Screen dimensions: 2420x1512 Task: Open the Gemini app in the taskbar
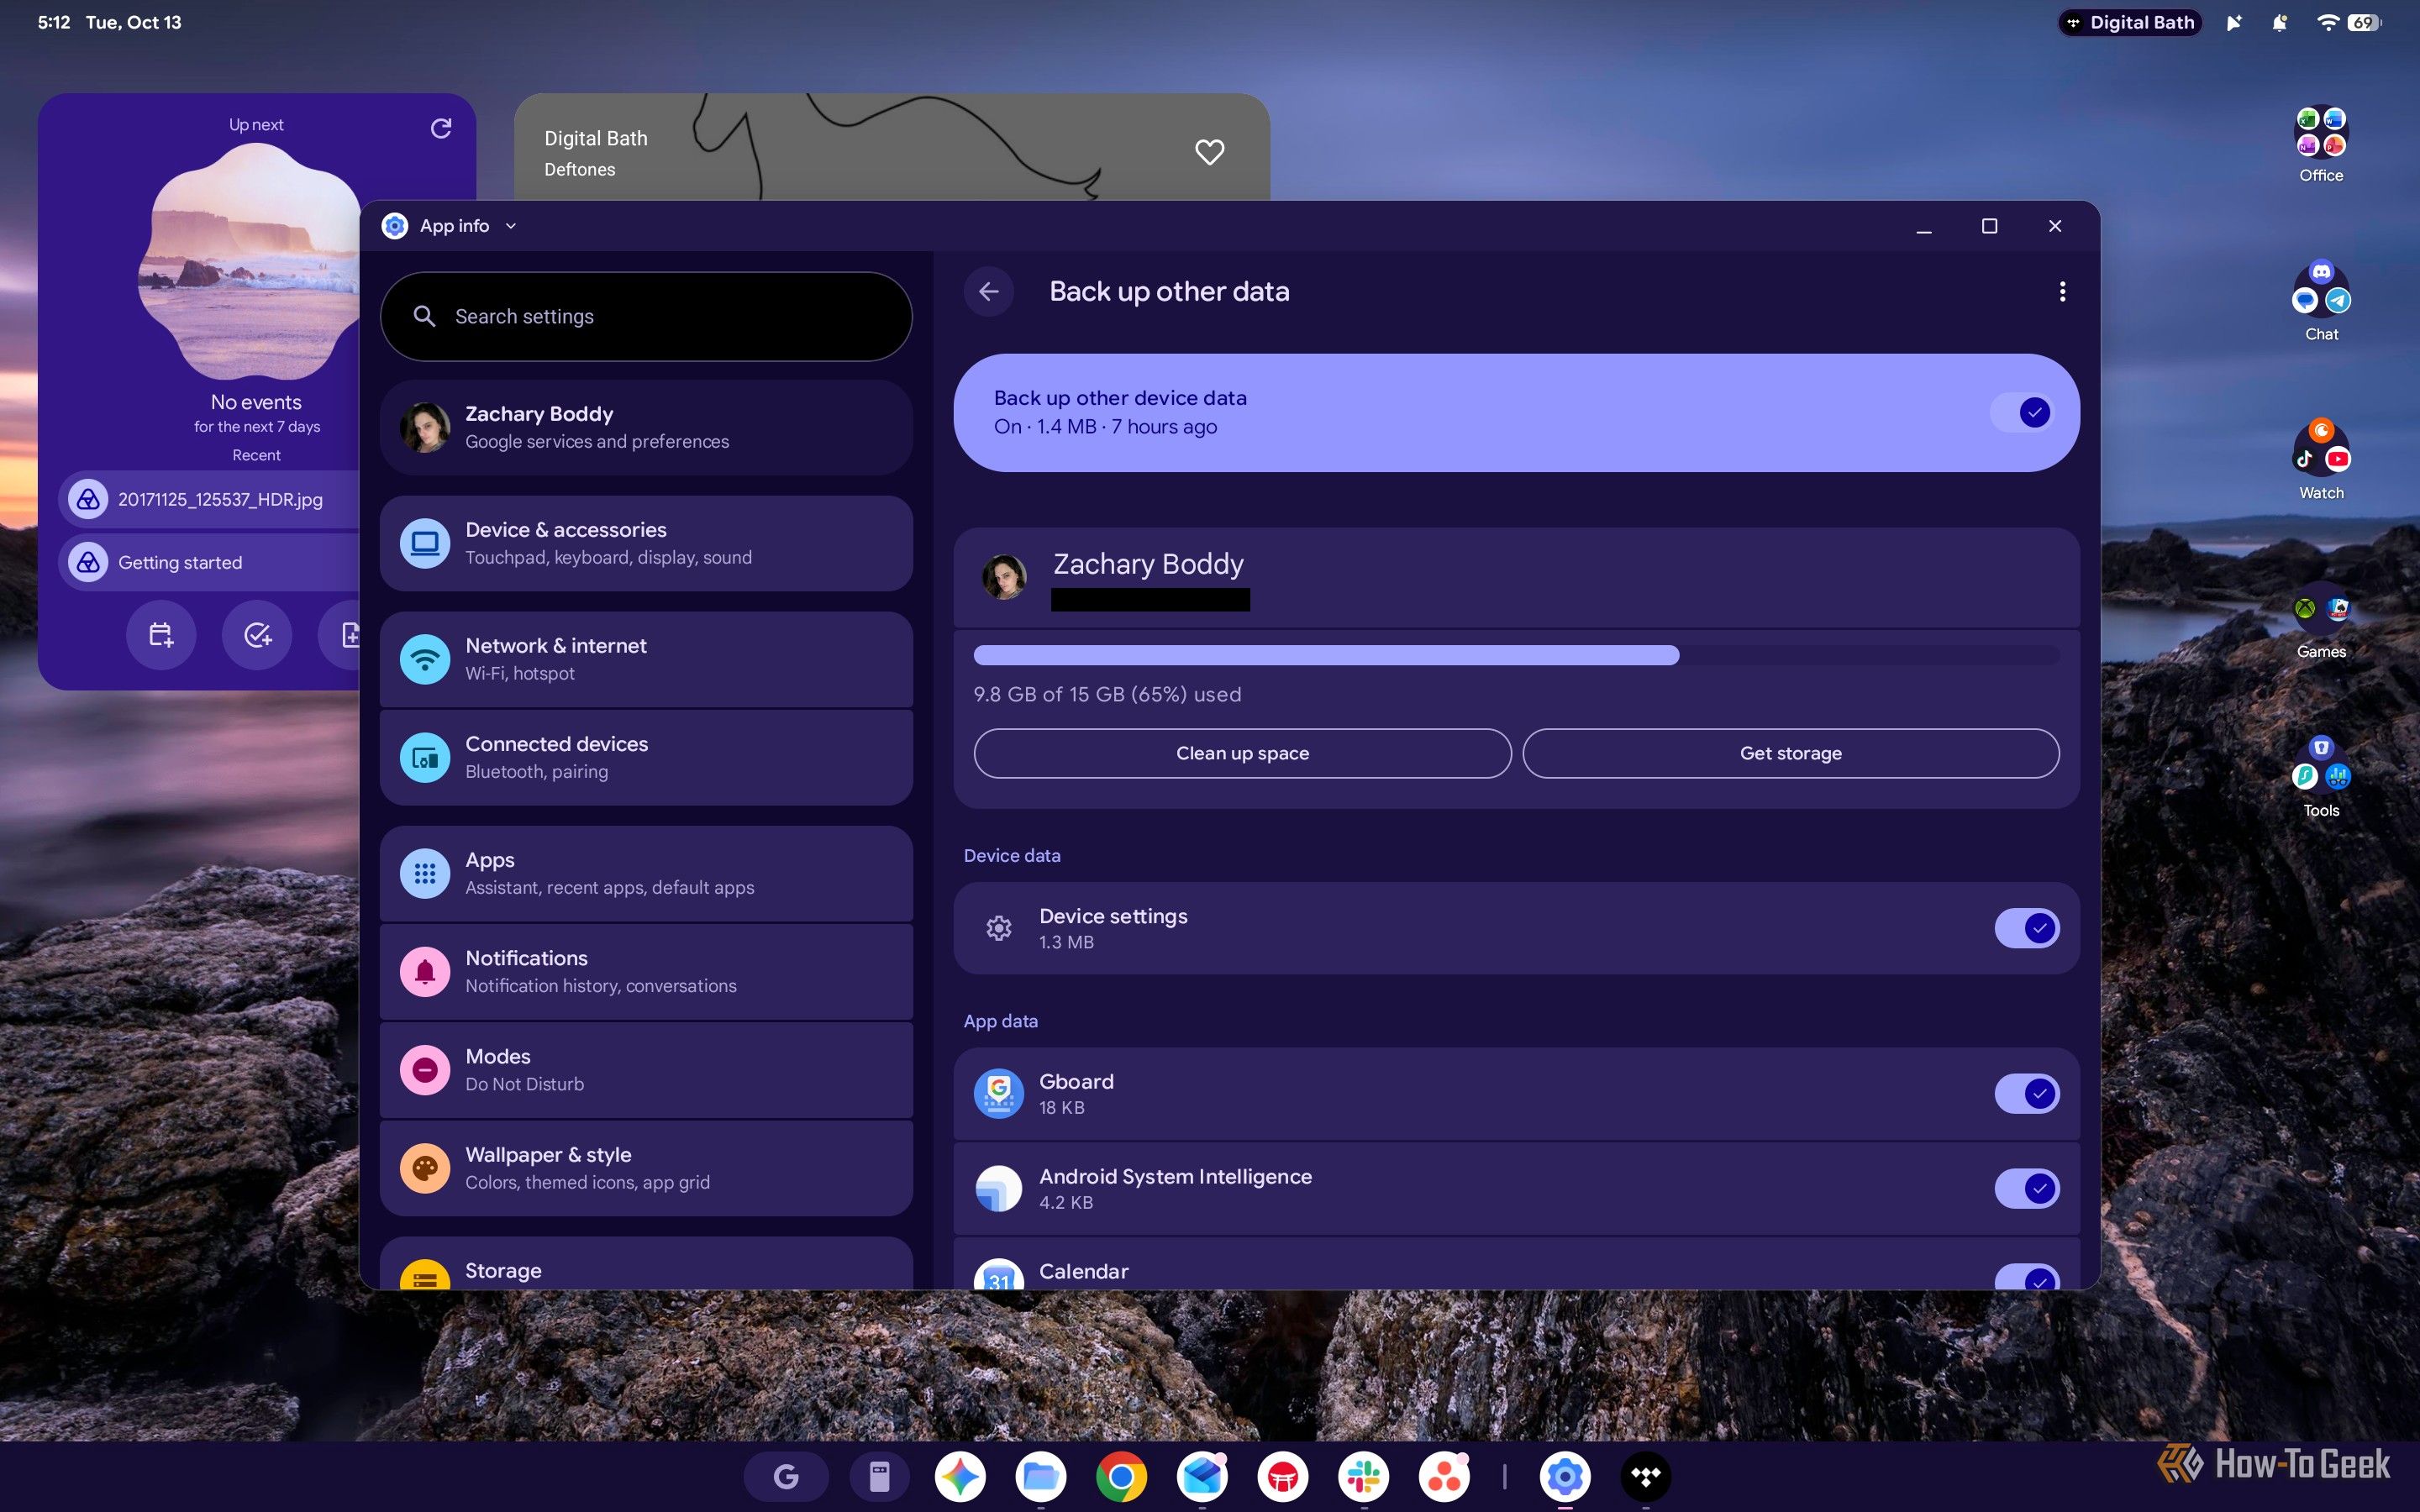click(960, 1476)
